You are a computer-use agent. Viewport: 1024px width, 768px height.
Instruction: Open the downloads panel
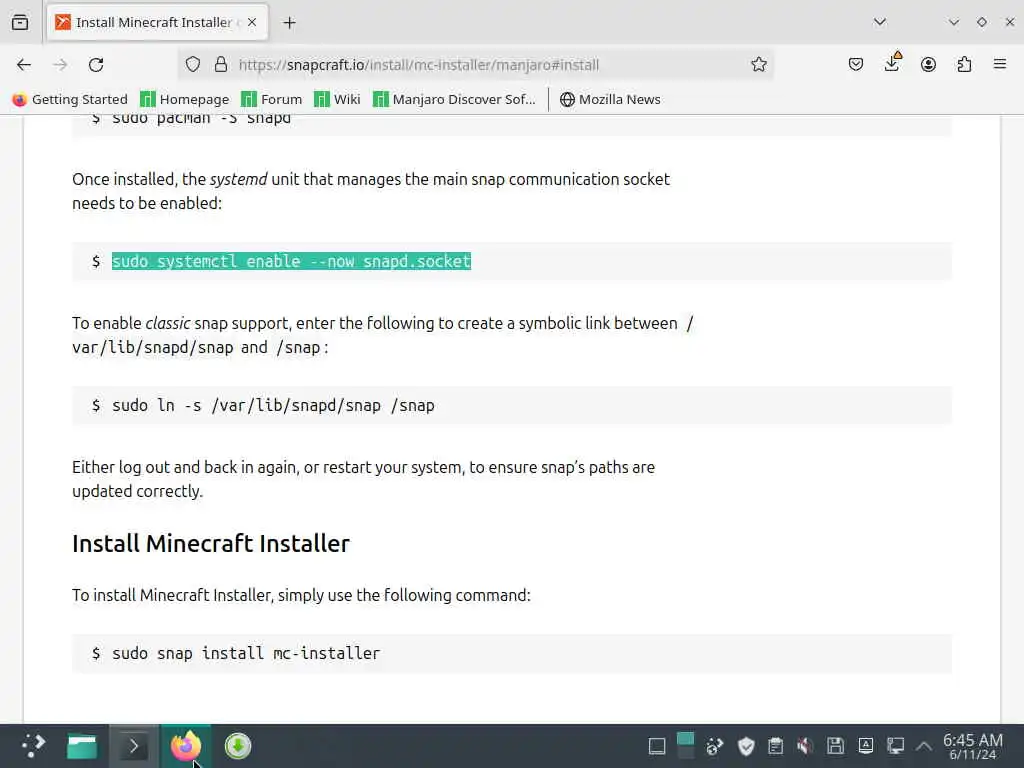(892, 63)
